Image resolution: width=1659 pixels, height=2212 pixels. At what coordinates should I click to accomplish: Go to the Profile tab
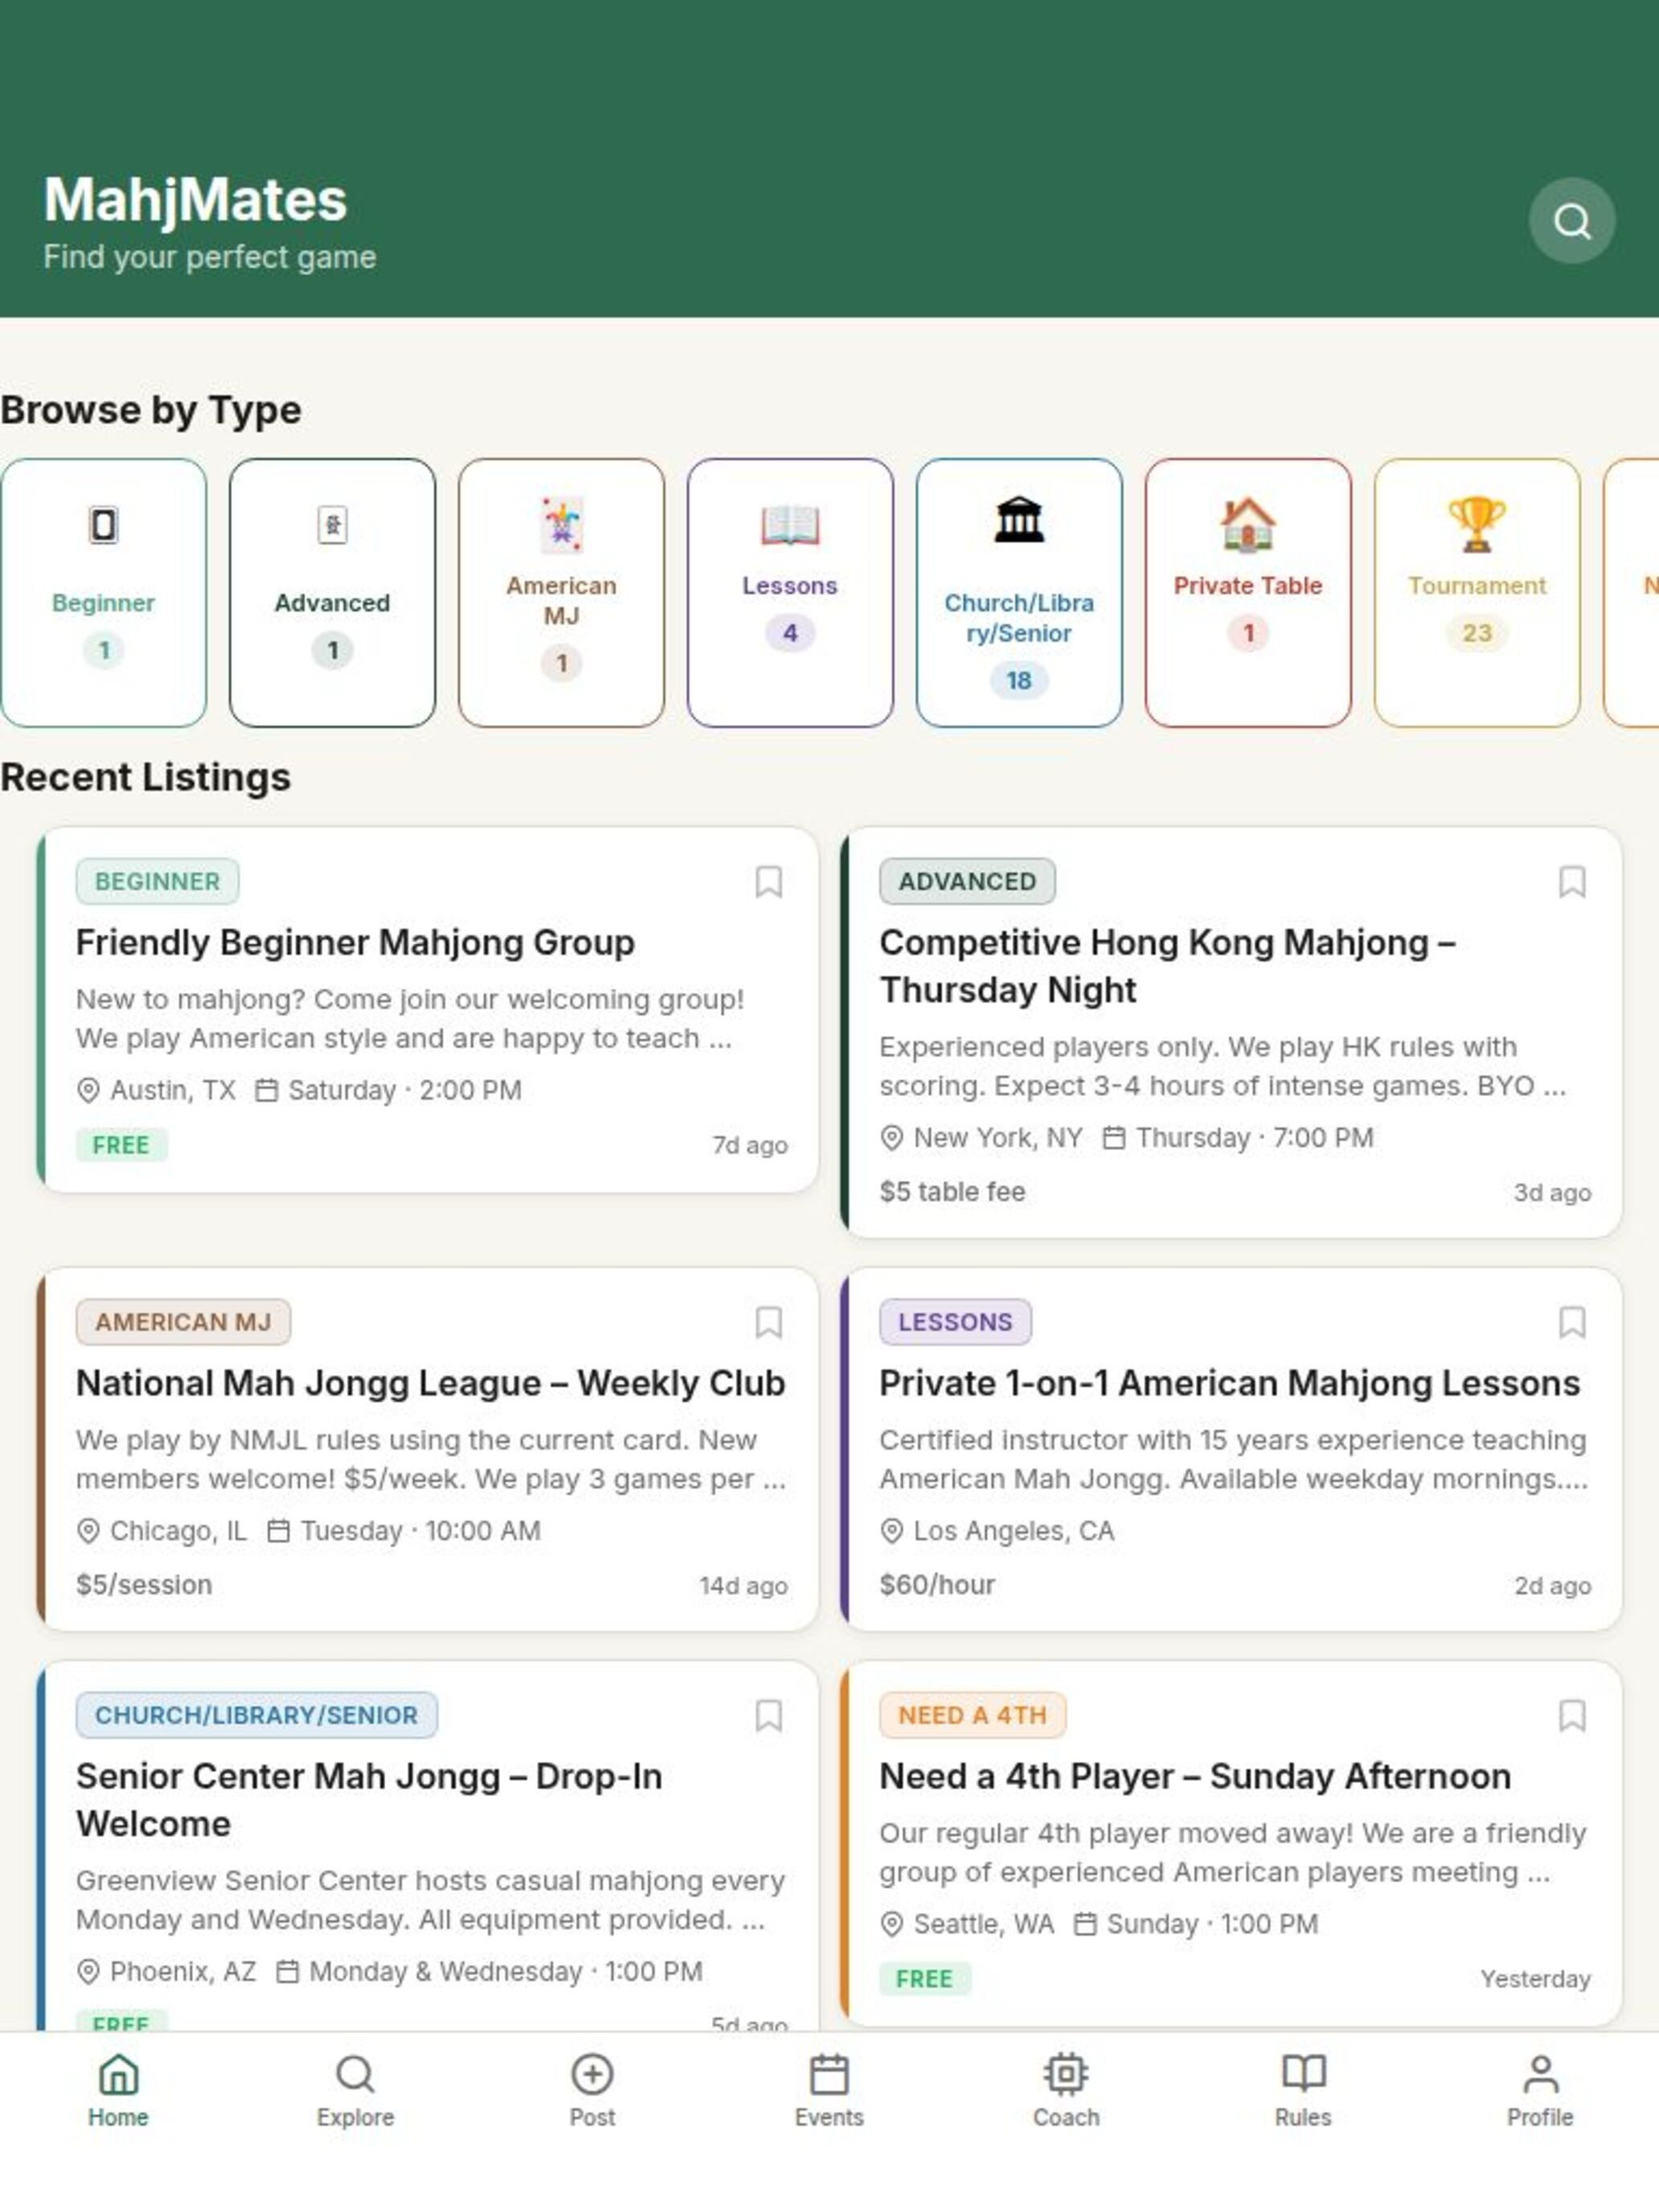(1540, 2090)
